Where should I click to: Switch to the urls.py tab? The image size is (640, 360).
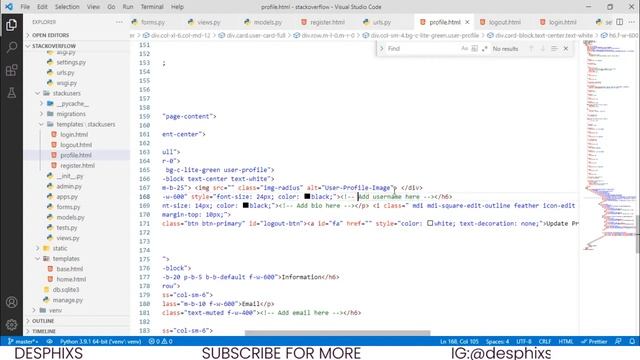382,22
